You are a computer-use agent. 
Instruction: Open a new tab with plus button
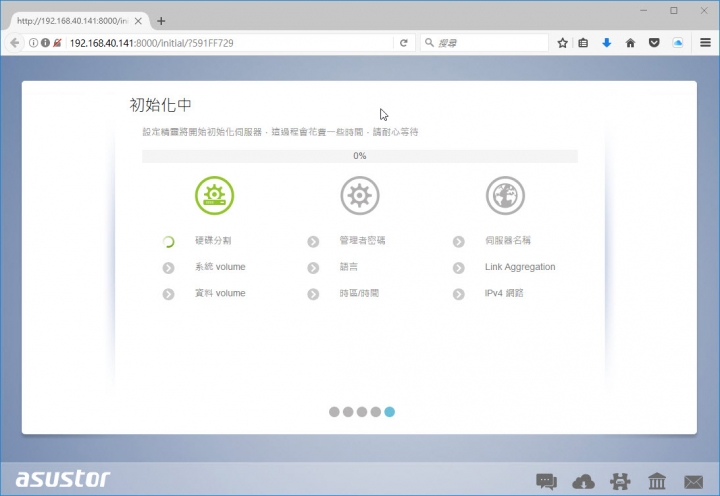161,21
